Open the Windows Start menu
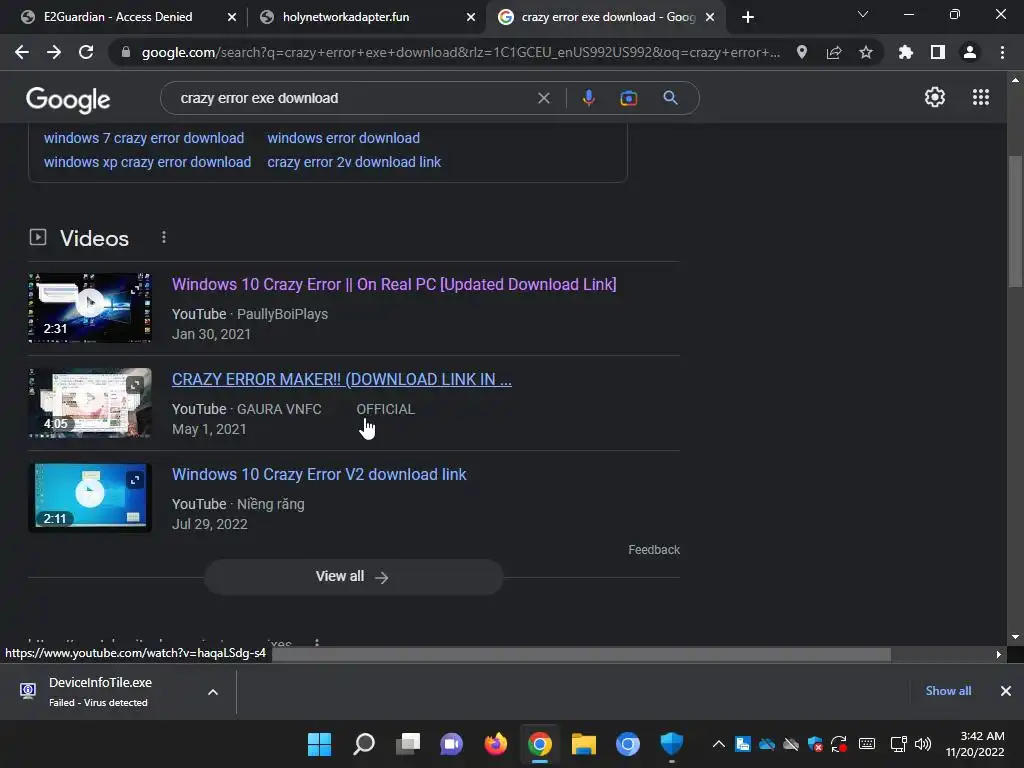This screenshot has width=1024, height=768. pos(319,744)
